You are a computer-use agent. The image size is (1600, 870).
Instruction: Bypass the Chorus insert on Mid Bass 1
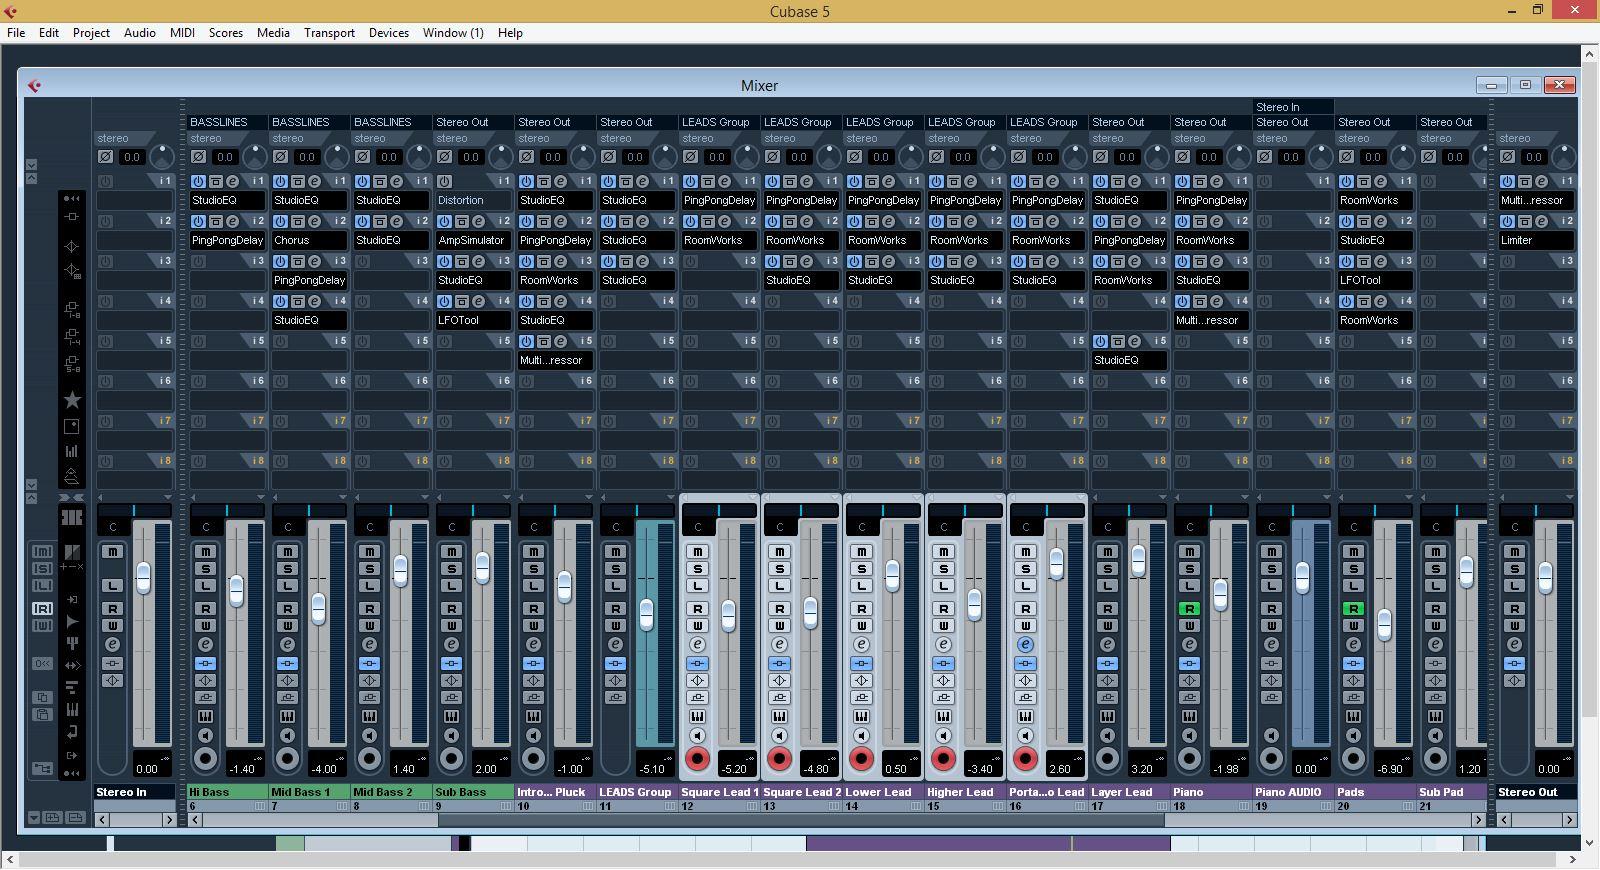tap(297, 222)
